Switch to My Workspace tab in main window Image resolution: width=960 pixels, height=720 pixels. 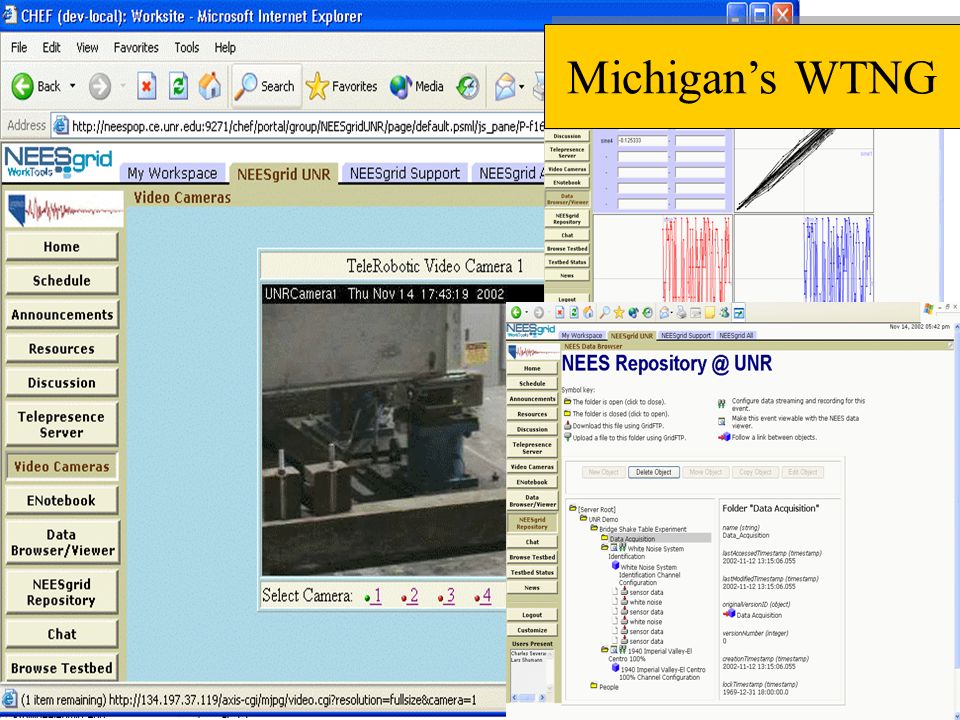point(172,173)
